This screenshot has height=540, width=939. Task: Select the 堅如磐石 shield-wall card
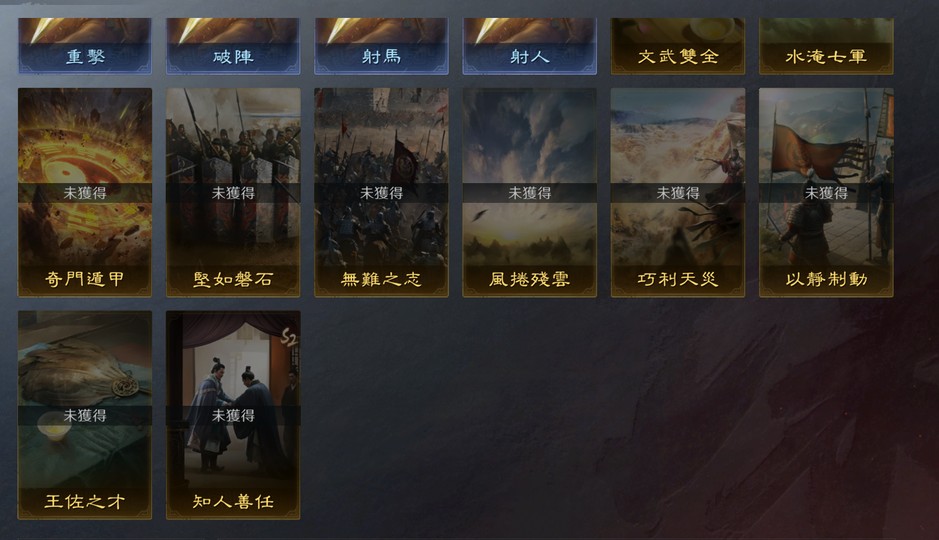coord(233,192)
